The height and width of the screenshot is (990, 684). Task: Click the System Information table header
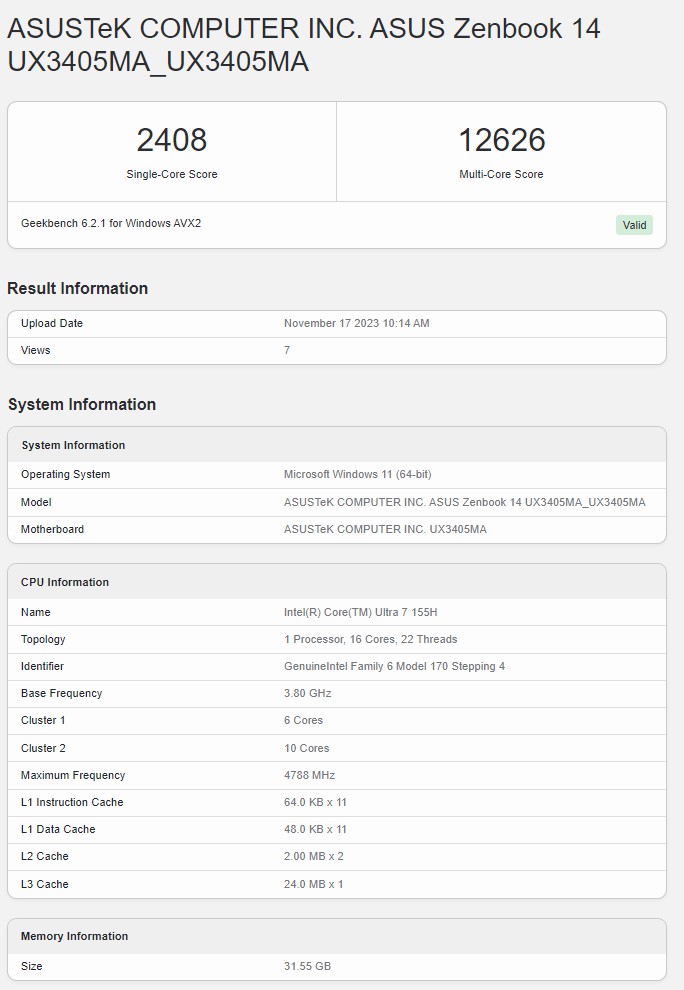pos(73,445)
